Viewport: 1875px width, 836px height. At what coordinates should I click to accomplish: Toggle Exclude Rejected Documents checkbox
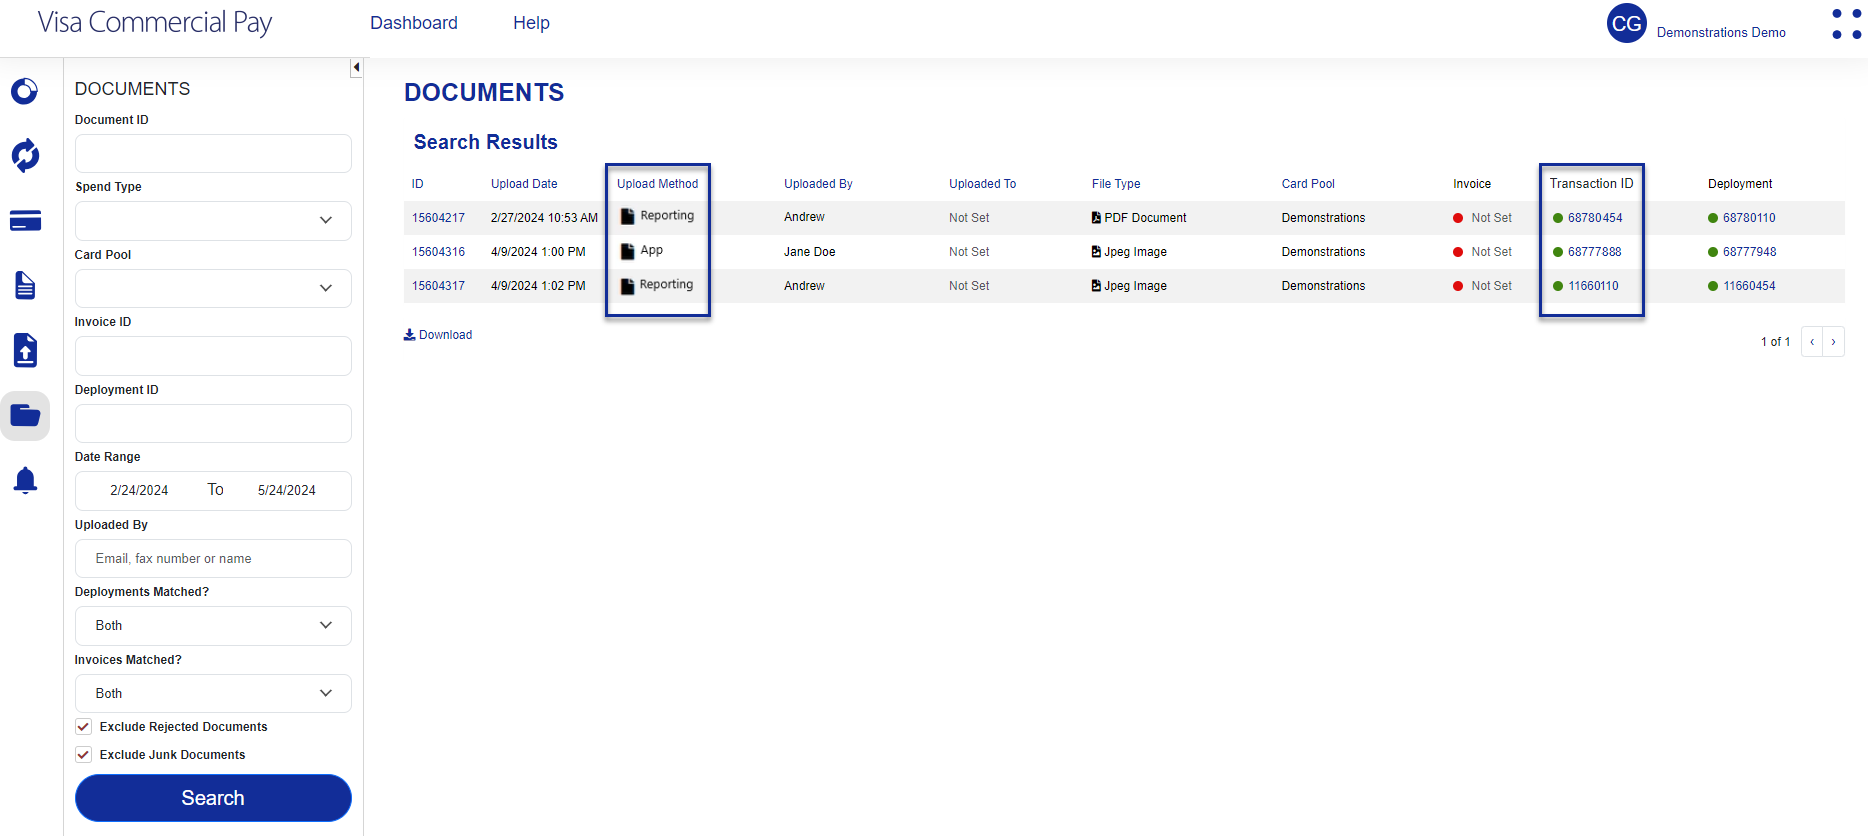[x=84, y=727]
